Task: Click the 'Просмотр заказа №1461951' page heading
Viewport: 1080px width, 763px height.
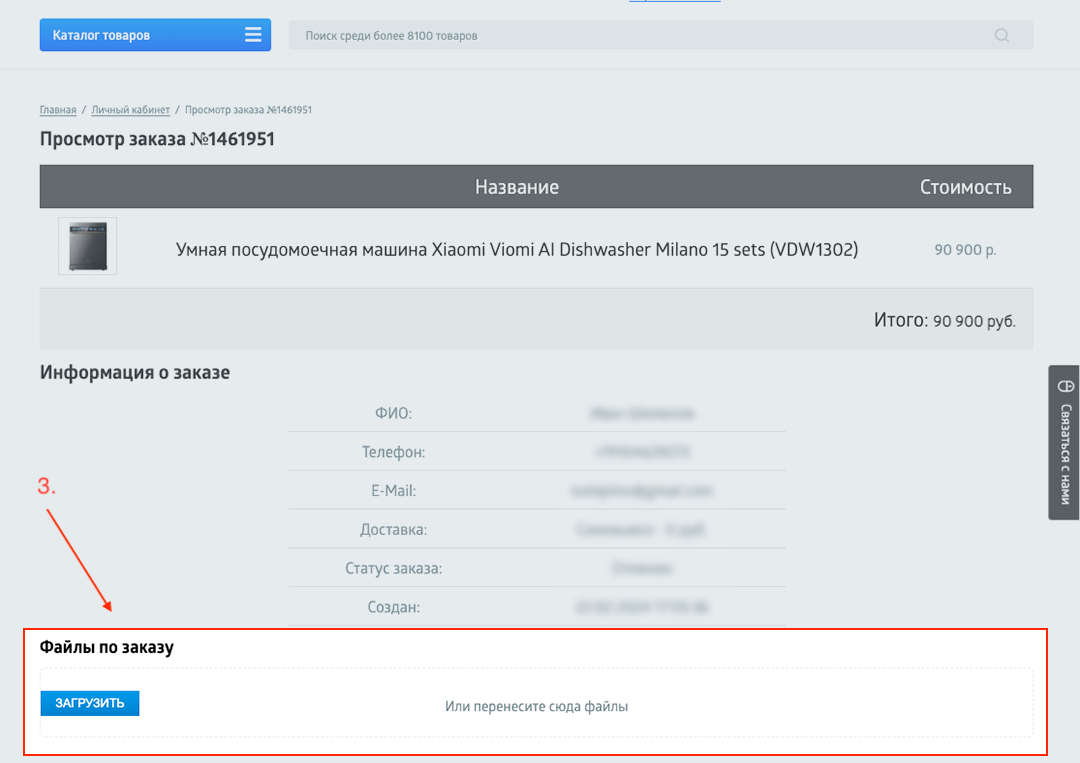Action: [157, 139]
